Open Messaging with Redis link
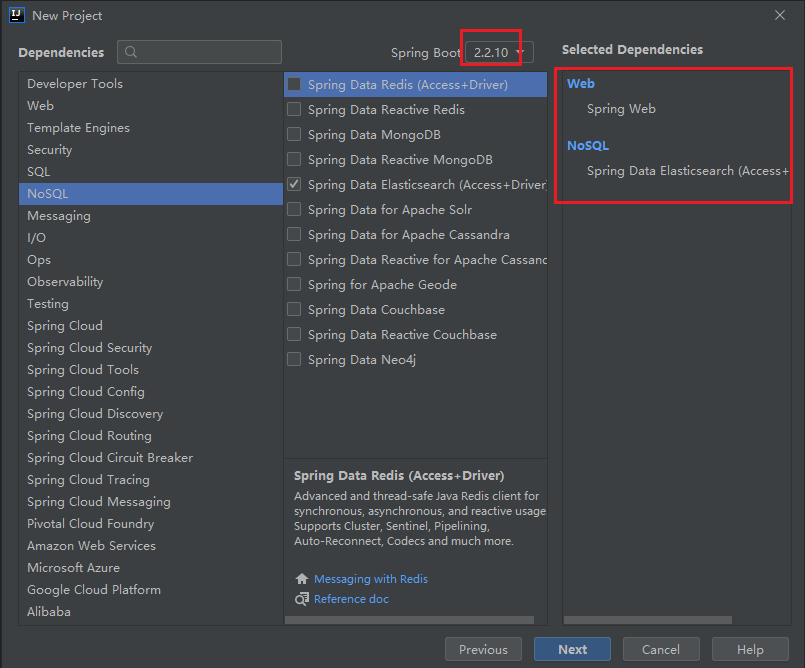The width and height of the screenshot is (805, 668). [371, 579]
